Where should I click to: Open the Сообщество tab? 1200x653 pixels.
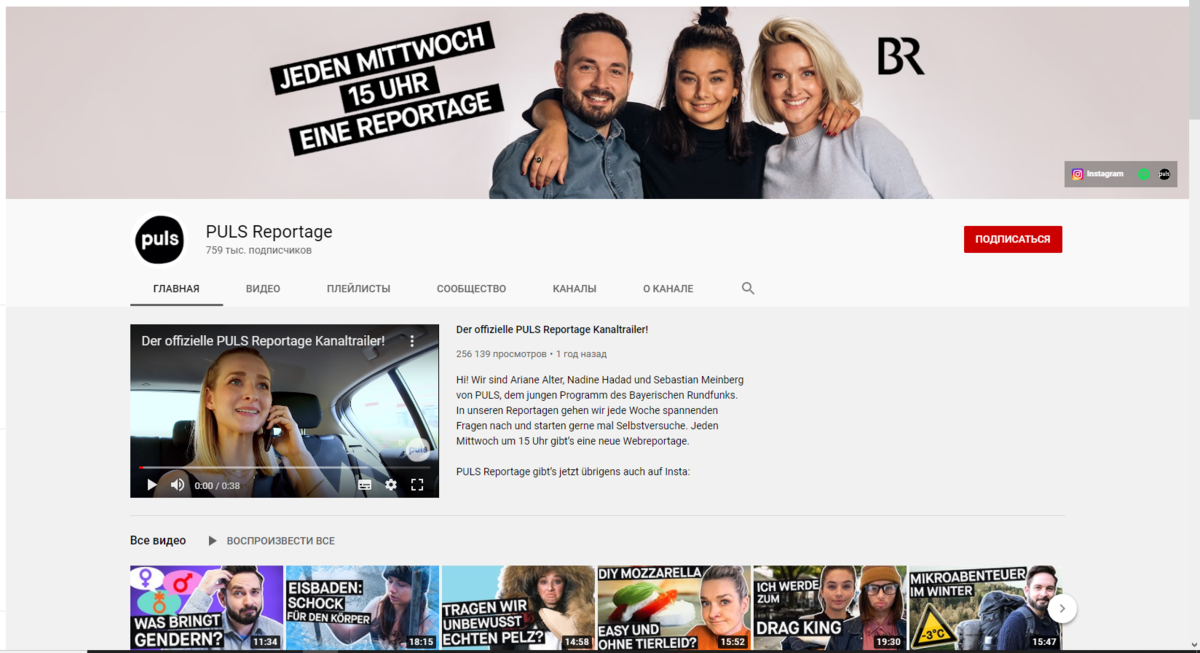click(x=471, y=288)
